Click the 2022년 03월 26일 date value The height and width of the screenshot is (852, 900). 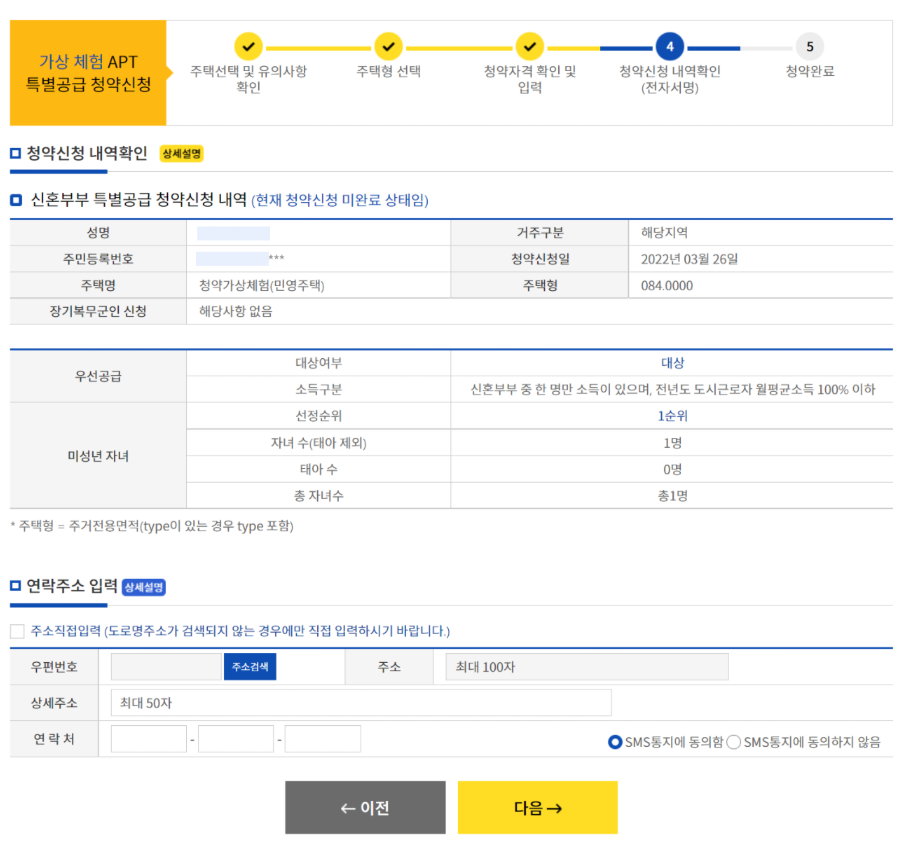[689, 259]
